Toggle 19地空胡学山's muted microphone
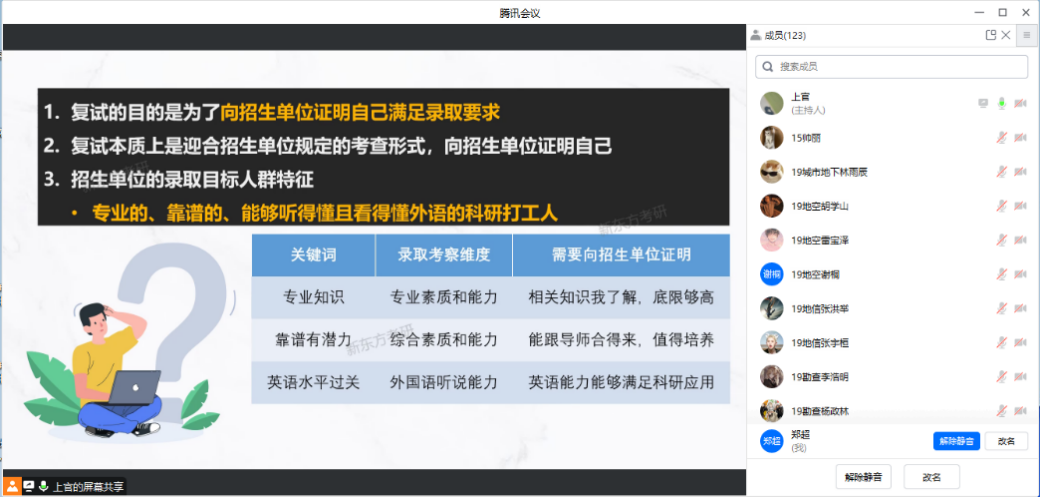The image size is (1040, 497). (x=1001, y=206)
